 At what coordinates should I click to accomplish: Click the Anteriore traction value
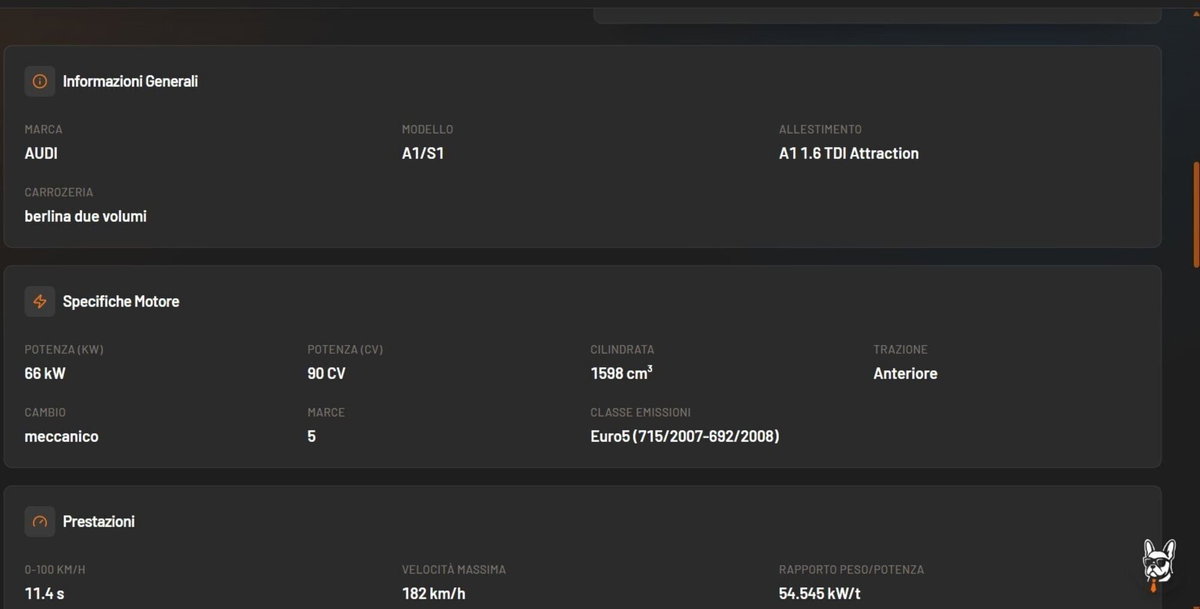(906, 373)
